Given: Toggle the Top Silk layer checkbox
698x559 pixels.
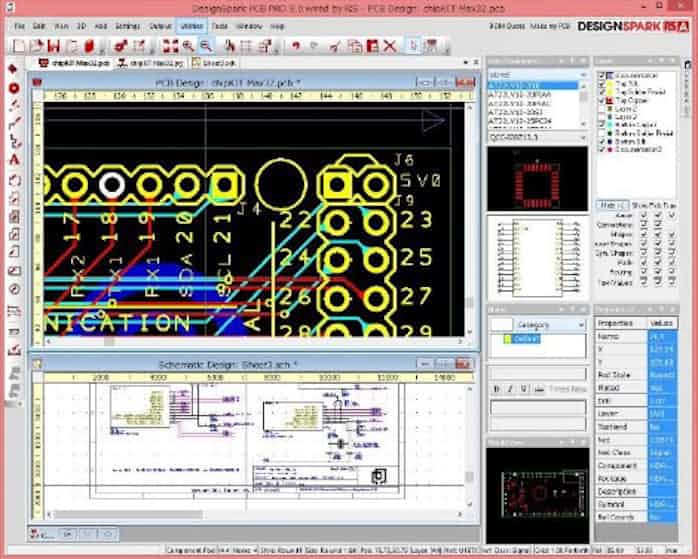Looking at the screenshot, I should [601, 85].
